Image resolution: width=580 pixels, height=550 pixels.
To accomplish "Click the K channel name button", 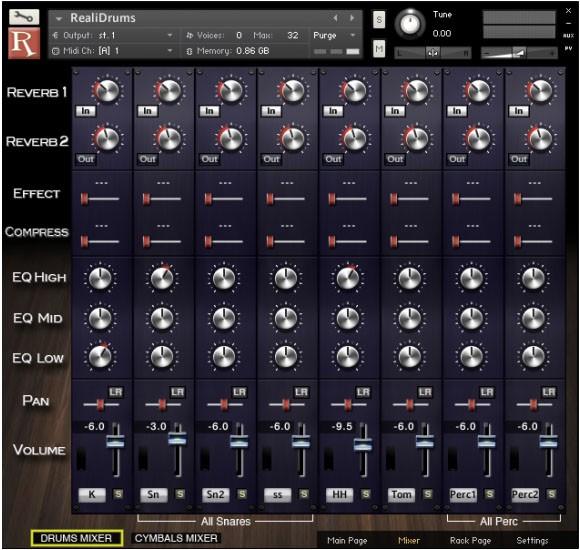I will pos(92,495).
